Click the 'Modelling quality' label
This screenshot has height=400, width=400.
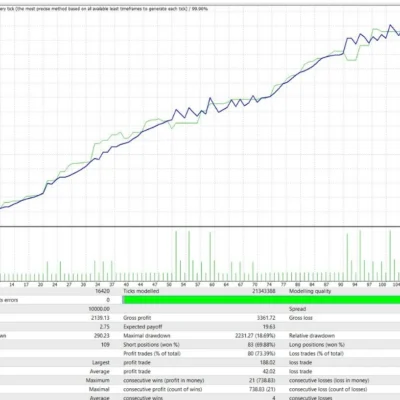coord(310,291)
